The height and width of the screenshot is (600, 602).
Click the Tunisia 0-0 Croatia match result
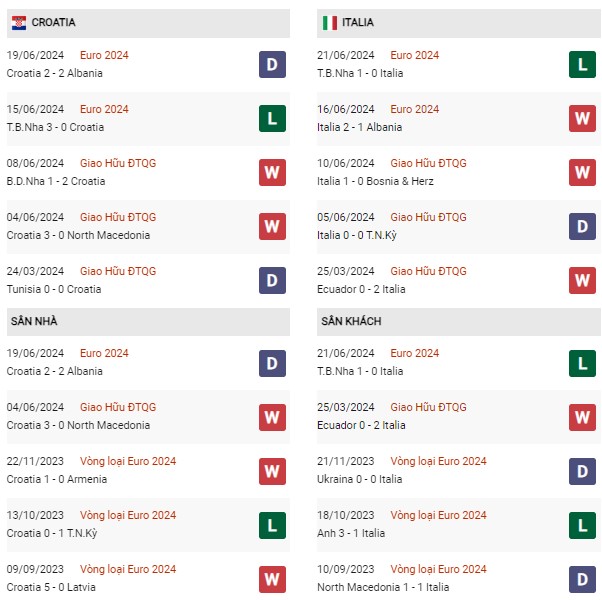54,289
